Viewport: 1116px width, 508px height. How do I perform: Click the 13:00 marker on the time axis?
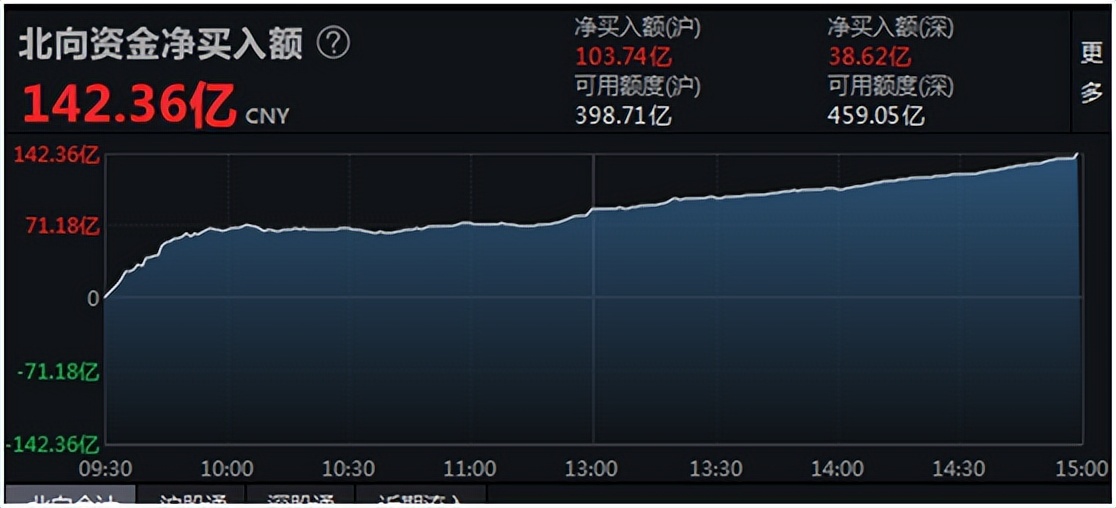(x=592, y=469)
